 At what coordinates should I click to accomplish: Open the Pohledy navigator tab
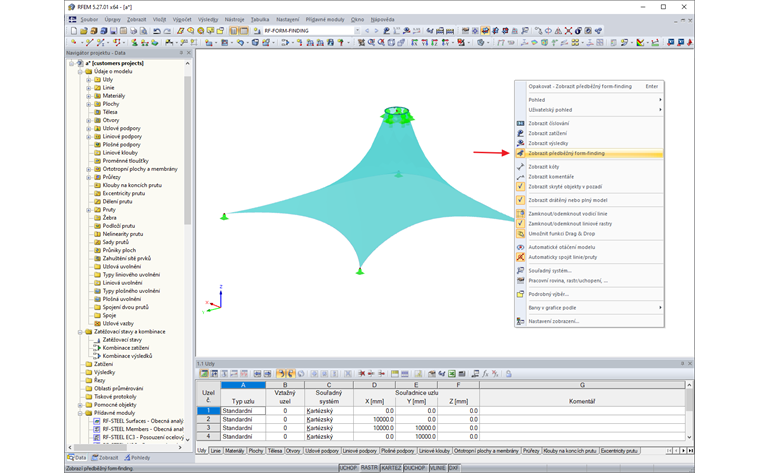pos(137,457)
